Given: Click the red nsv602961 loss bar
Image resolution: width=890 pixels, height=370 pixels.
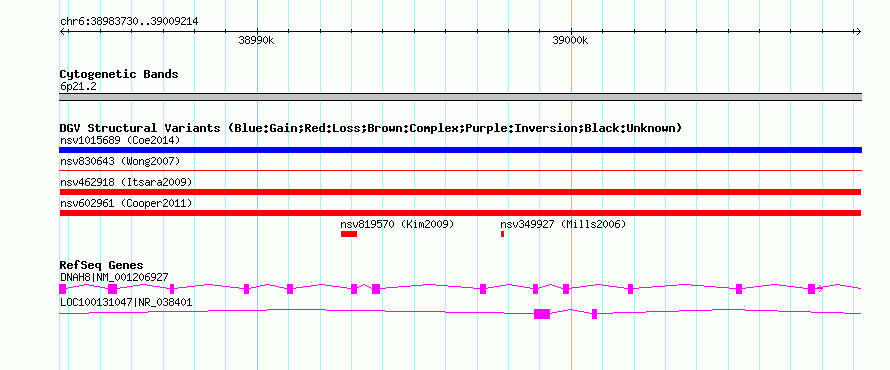Looking at the screenshot, I should (460, 213).
